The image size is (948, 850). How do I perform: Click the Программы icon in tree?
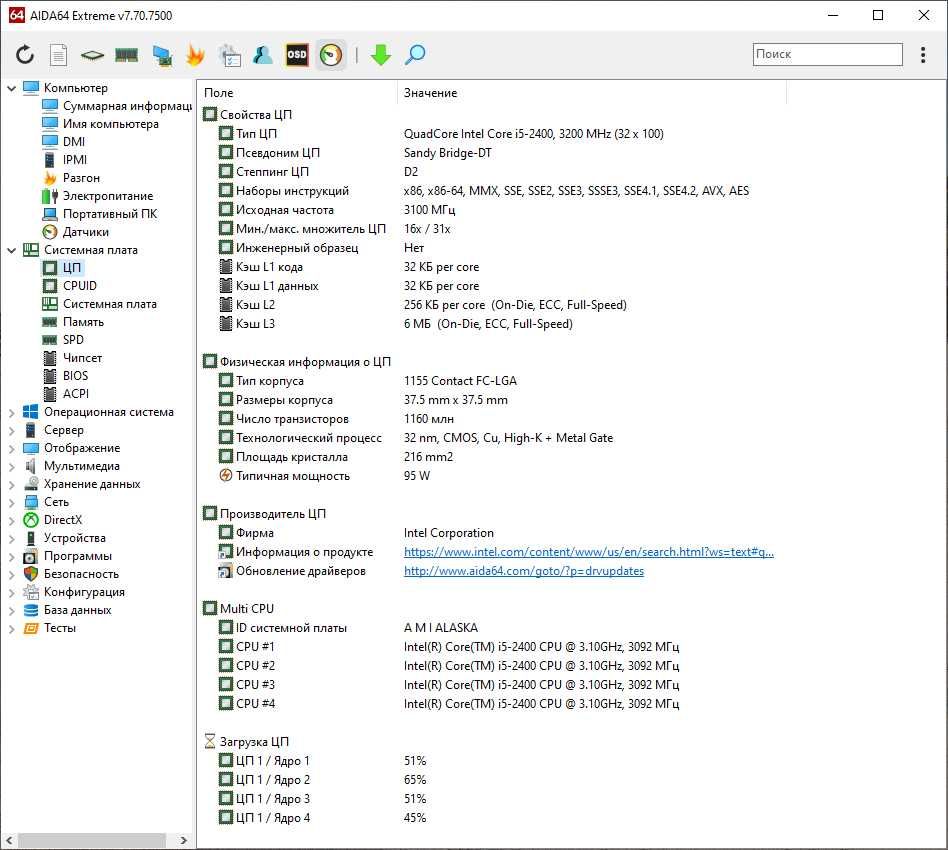click(30, 557)
